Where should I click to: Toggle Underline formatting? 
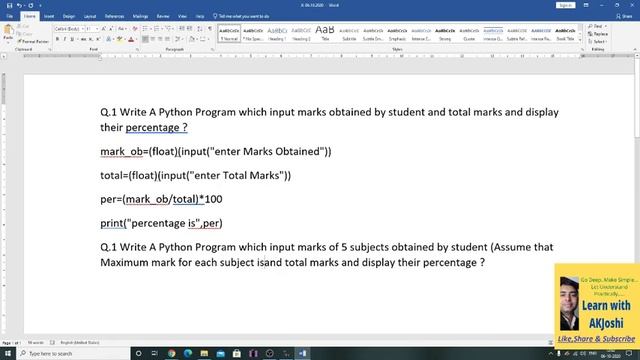[x=72, y=39]
